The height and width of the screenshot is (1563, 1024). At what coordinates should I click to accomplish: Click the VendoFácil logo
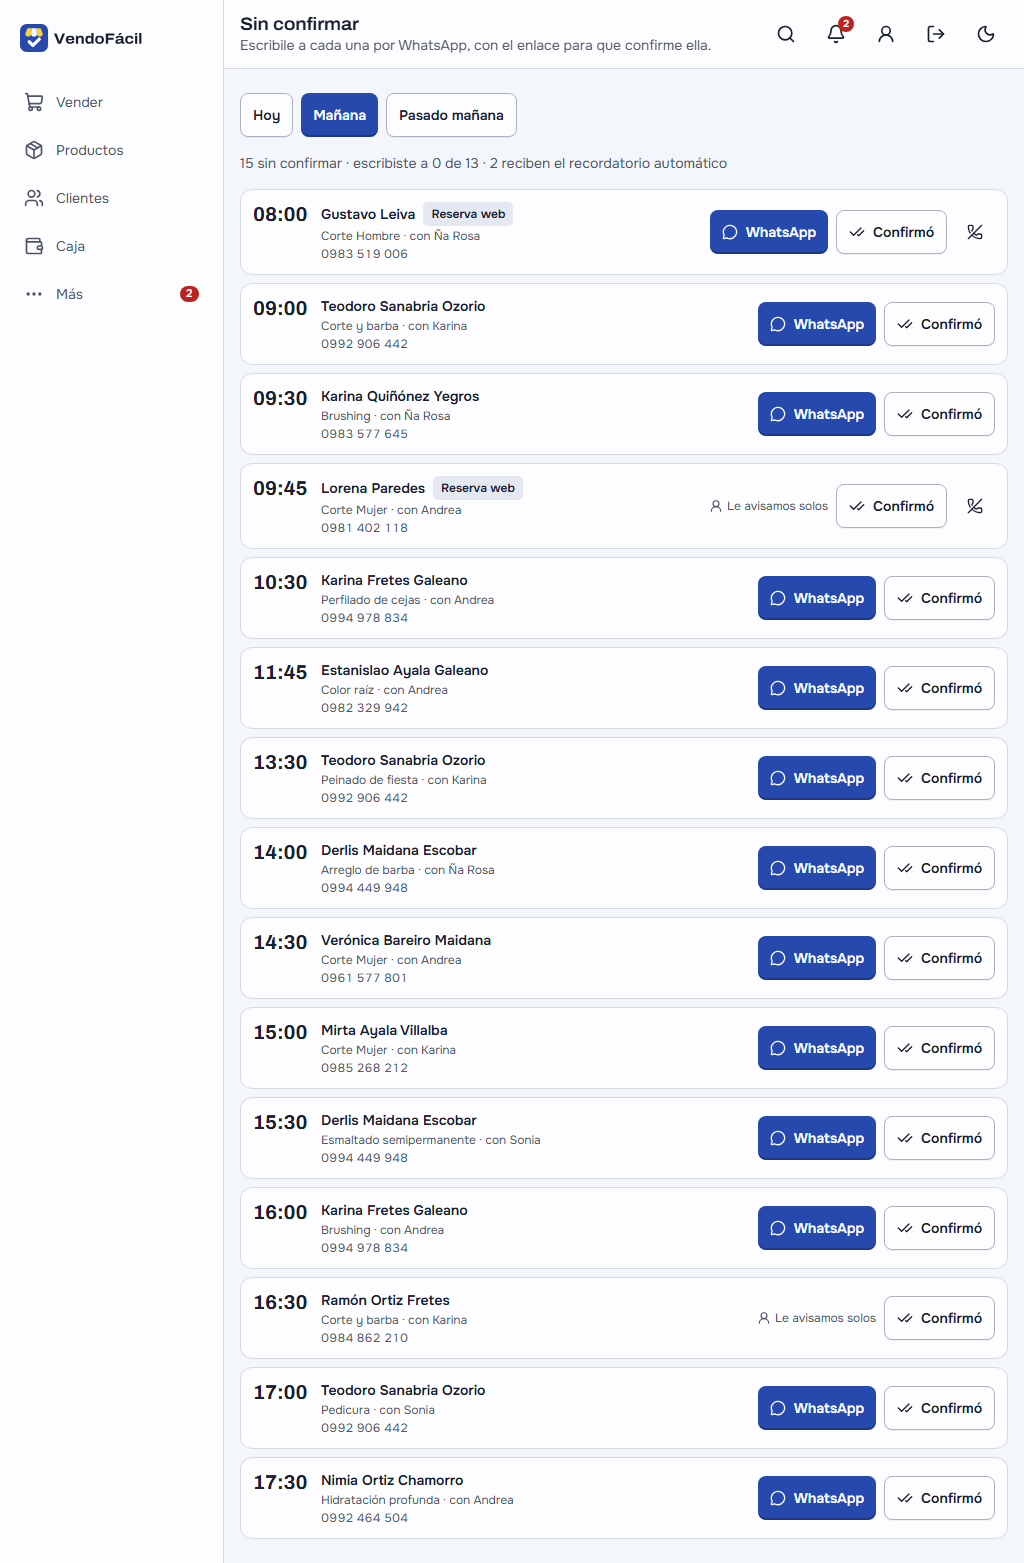[x=81, y=38]
